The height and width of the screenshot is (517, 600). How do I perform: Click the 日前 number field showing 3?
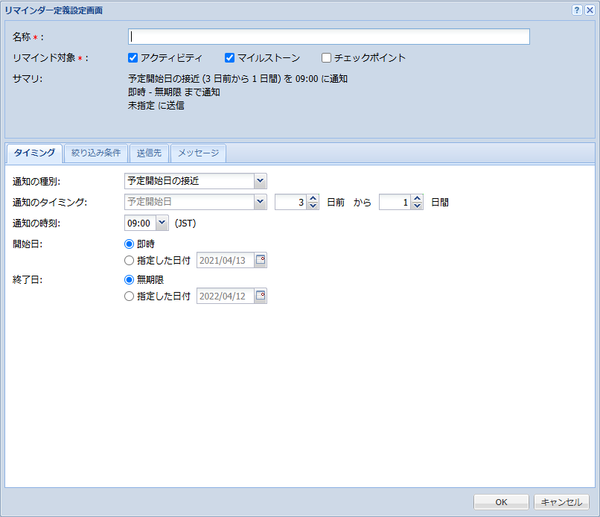[291, 202]
